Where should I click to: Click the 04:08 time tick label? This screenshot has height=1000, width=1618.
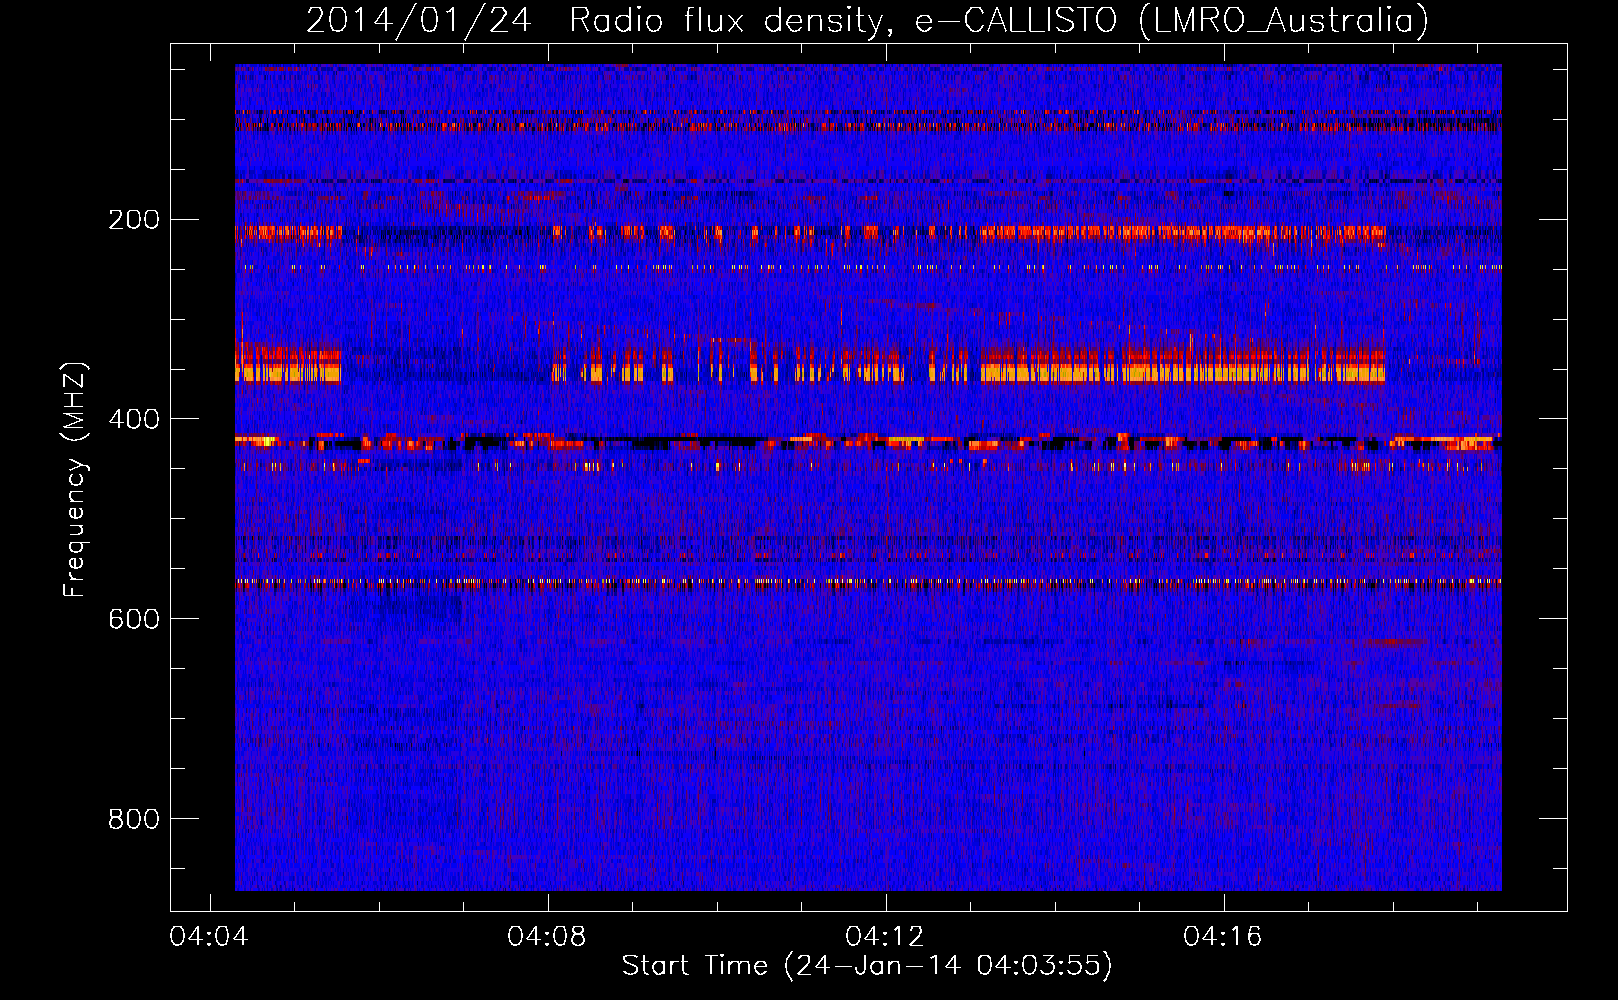coord(547,937)
